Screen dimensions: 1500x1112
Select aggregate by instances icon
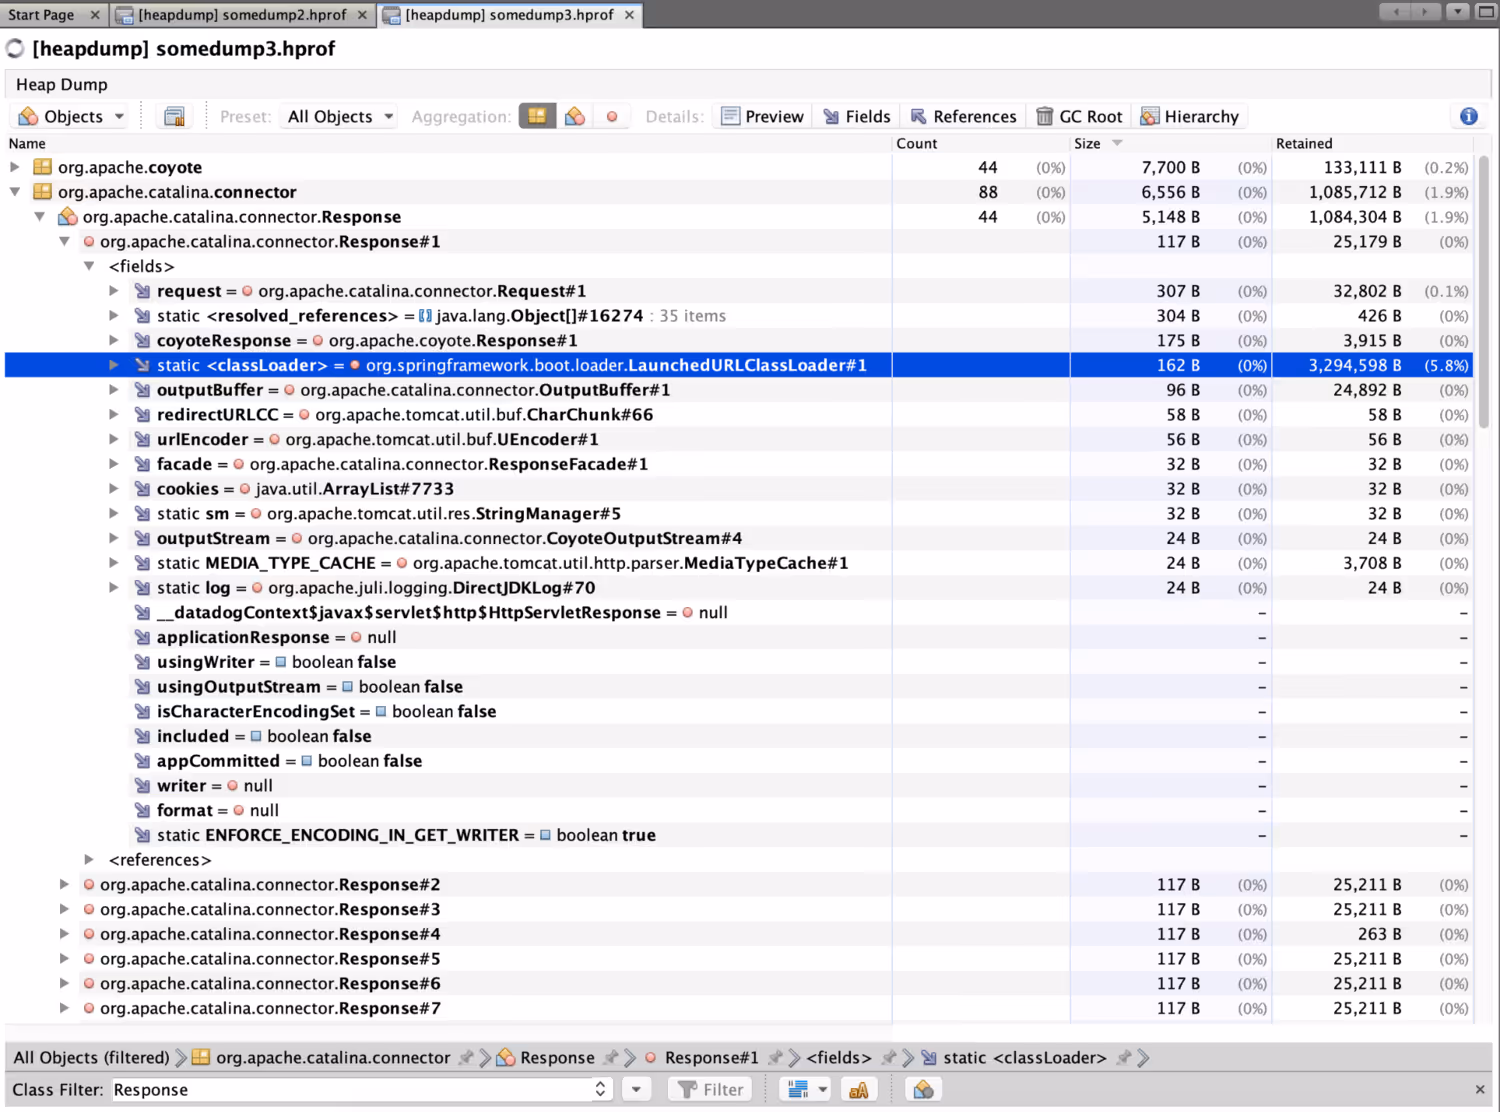[612, 116]
